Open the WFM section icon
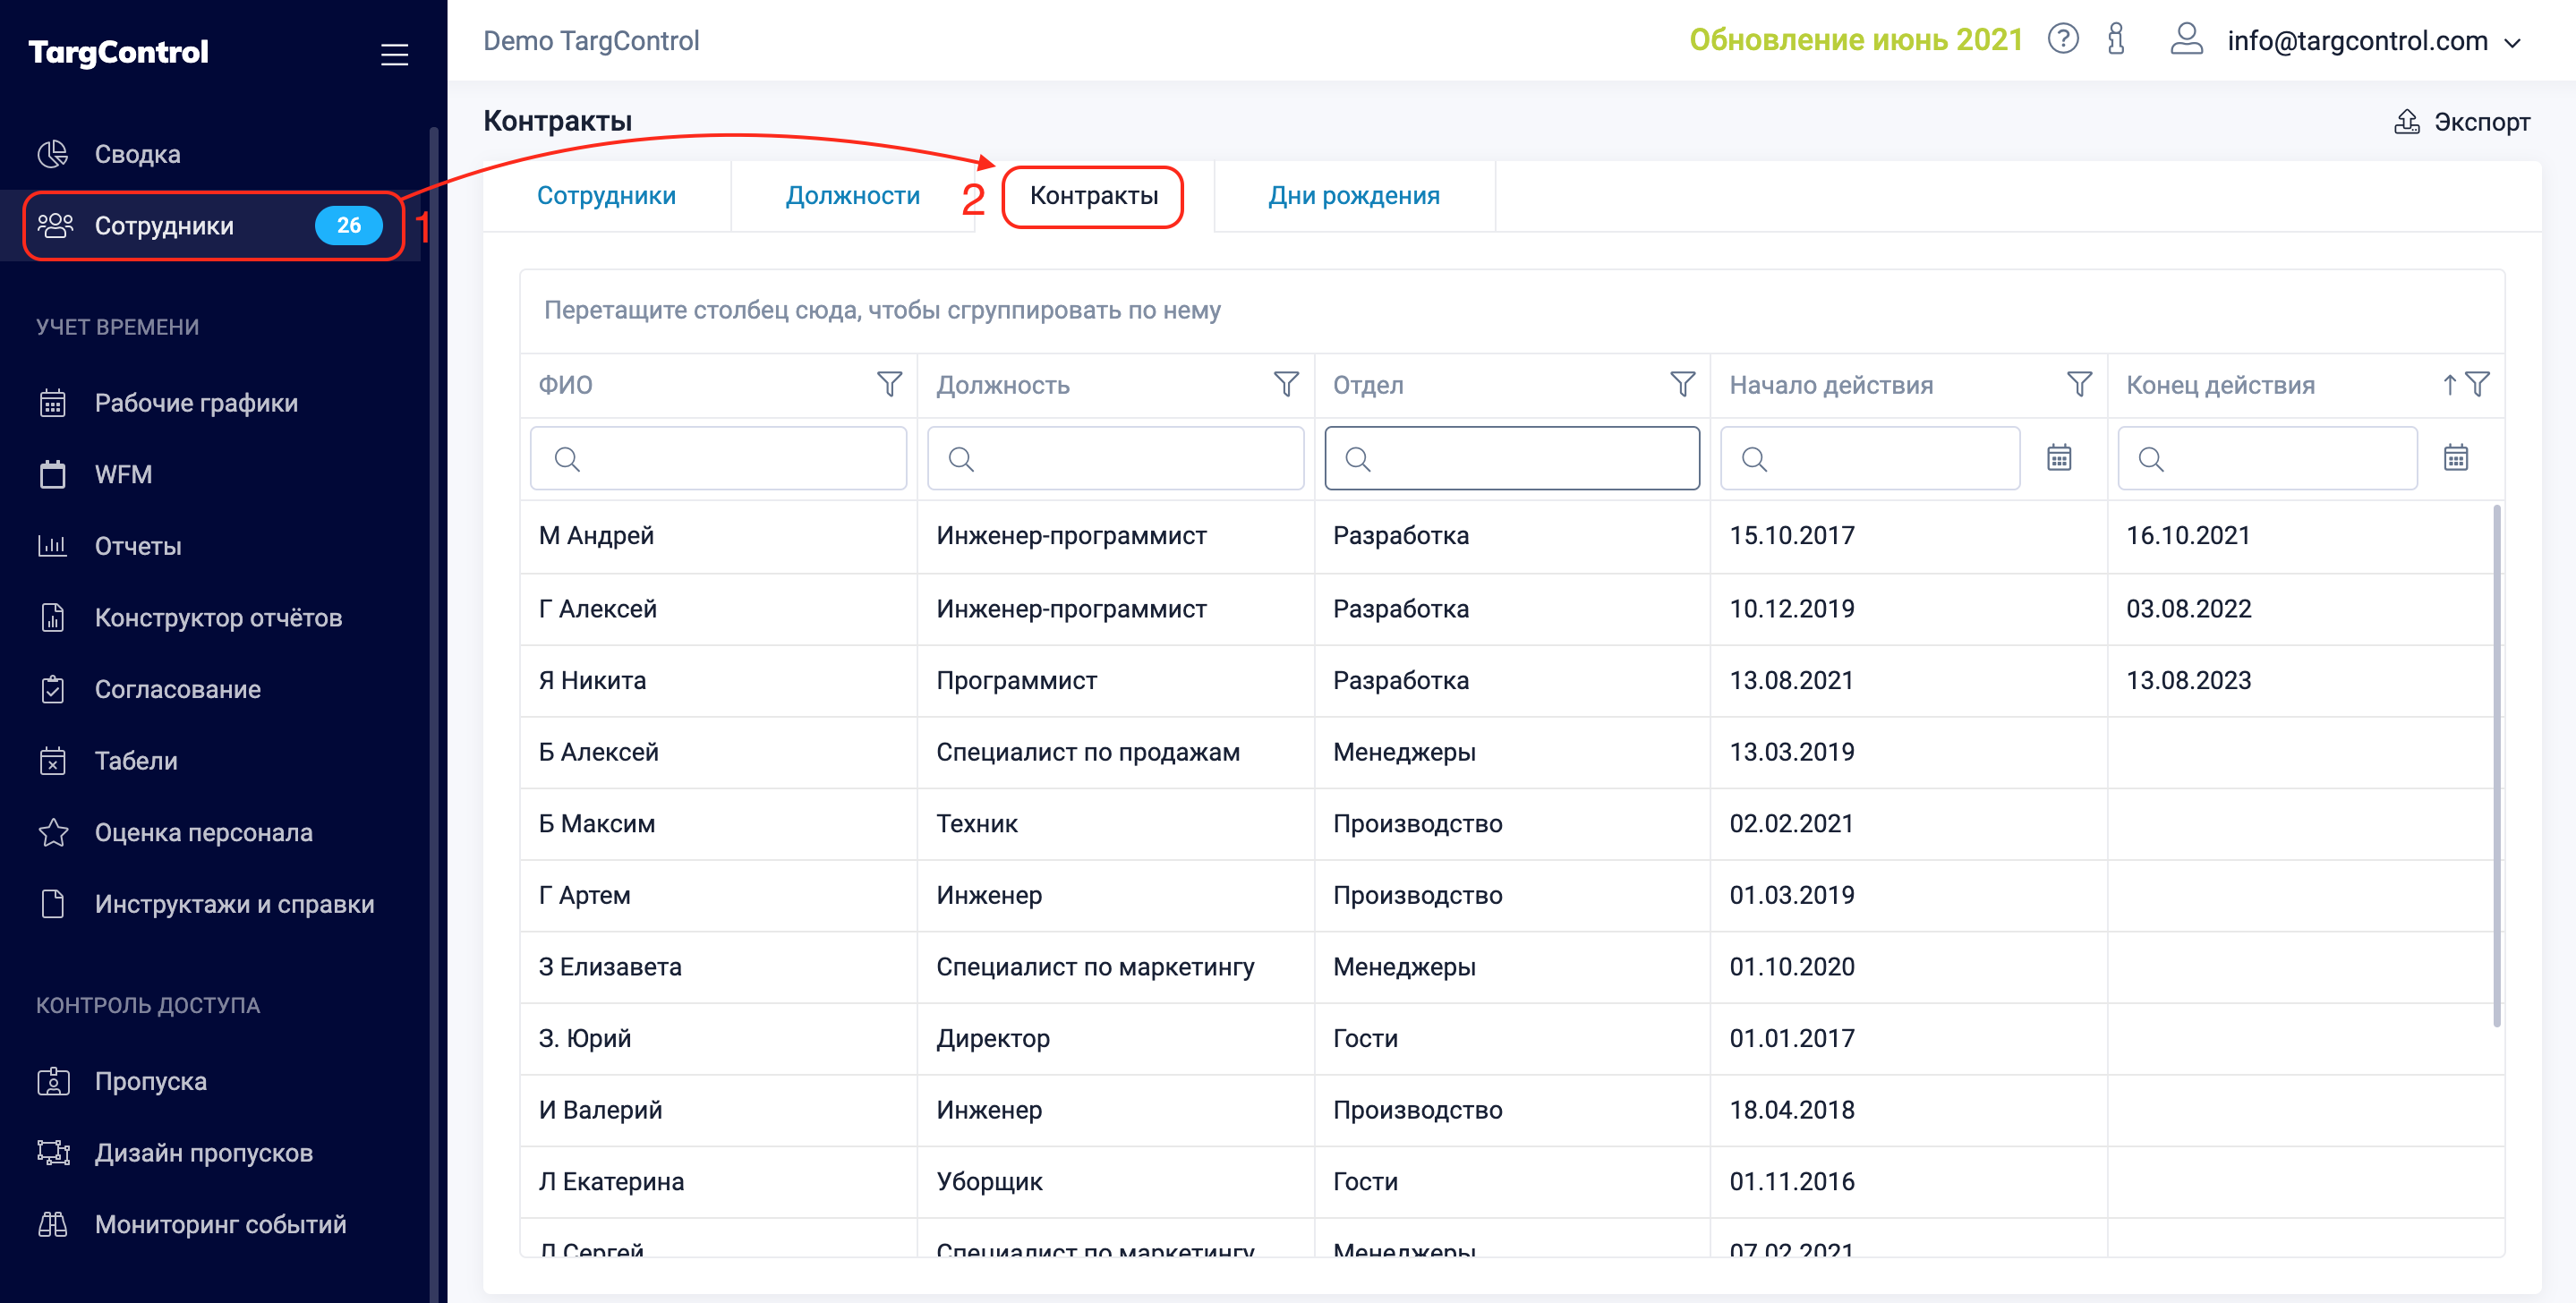 [x=53, y=474]
